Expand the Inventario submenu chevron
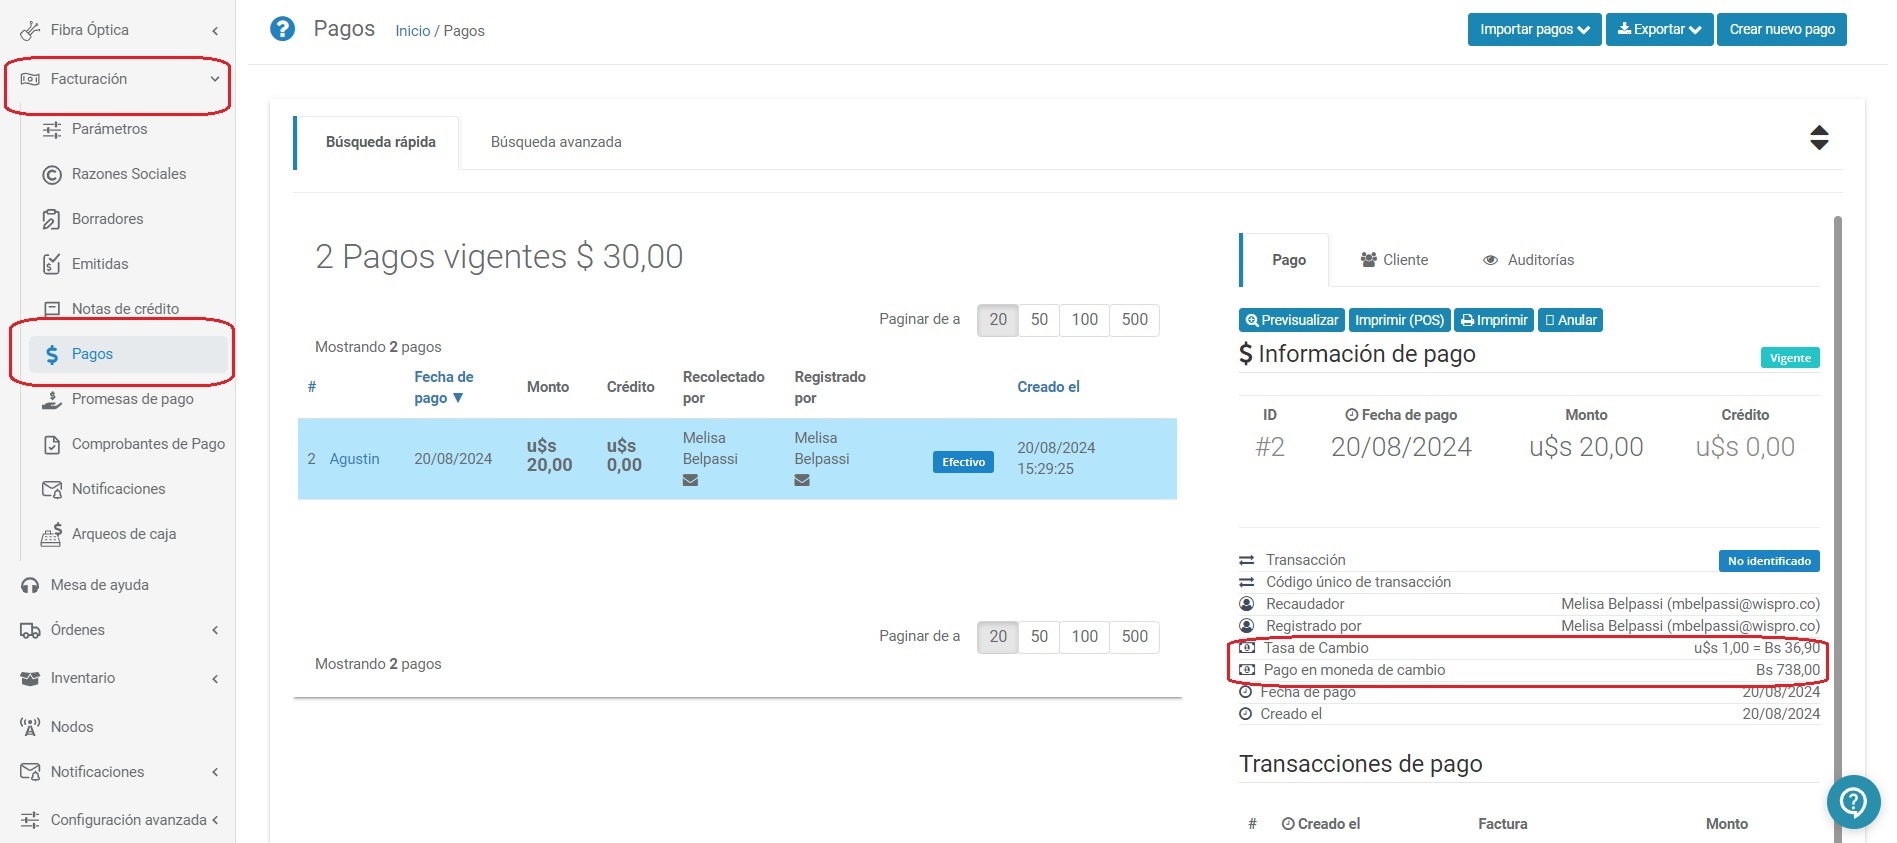Image resolution: width=1897 pixels, height=843 pixels. click(x=215, y=679)
